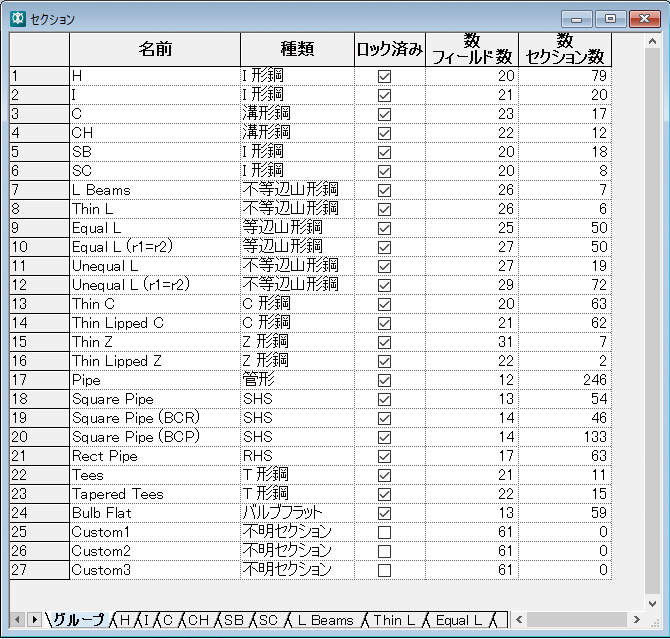Click the セクション数 column header
This screenshot has height=639, width=670.
[x=565, y=50]
